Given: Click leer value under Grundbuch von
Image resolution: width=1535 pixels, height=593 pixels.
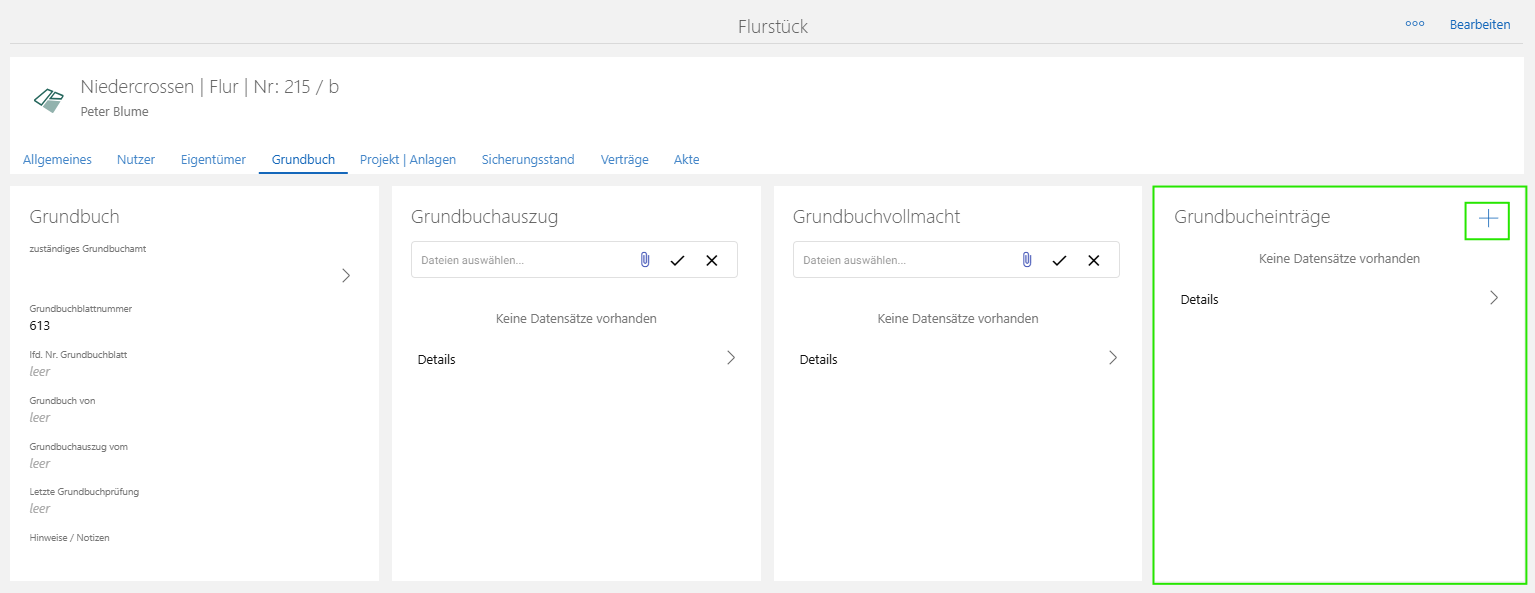Looking at the screenshot, I should (40, 418).
